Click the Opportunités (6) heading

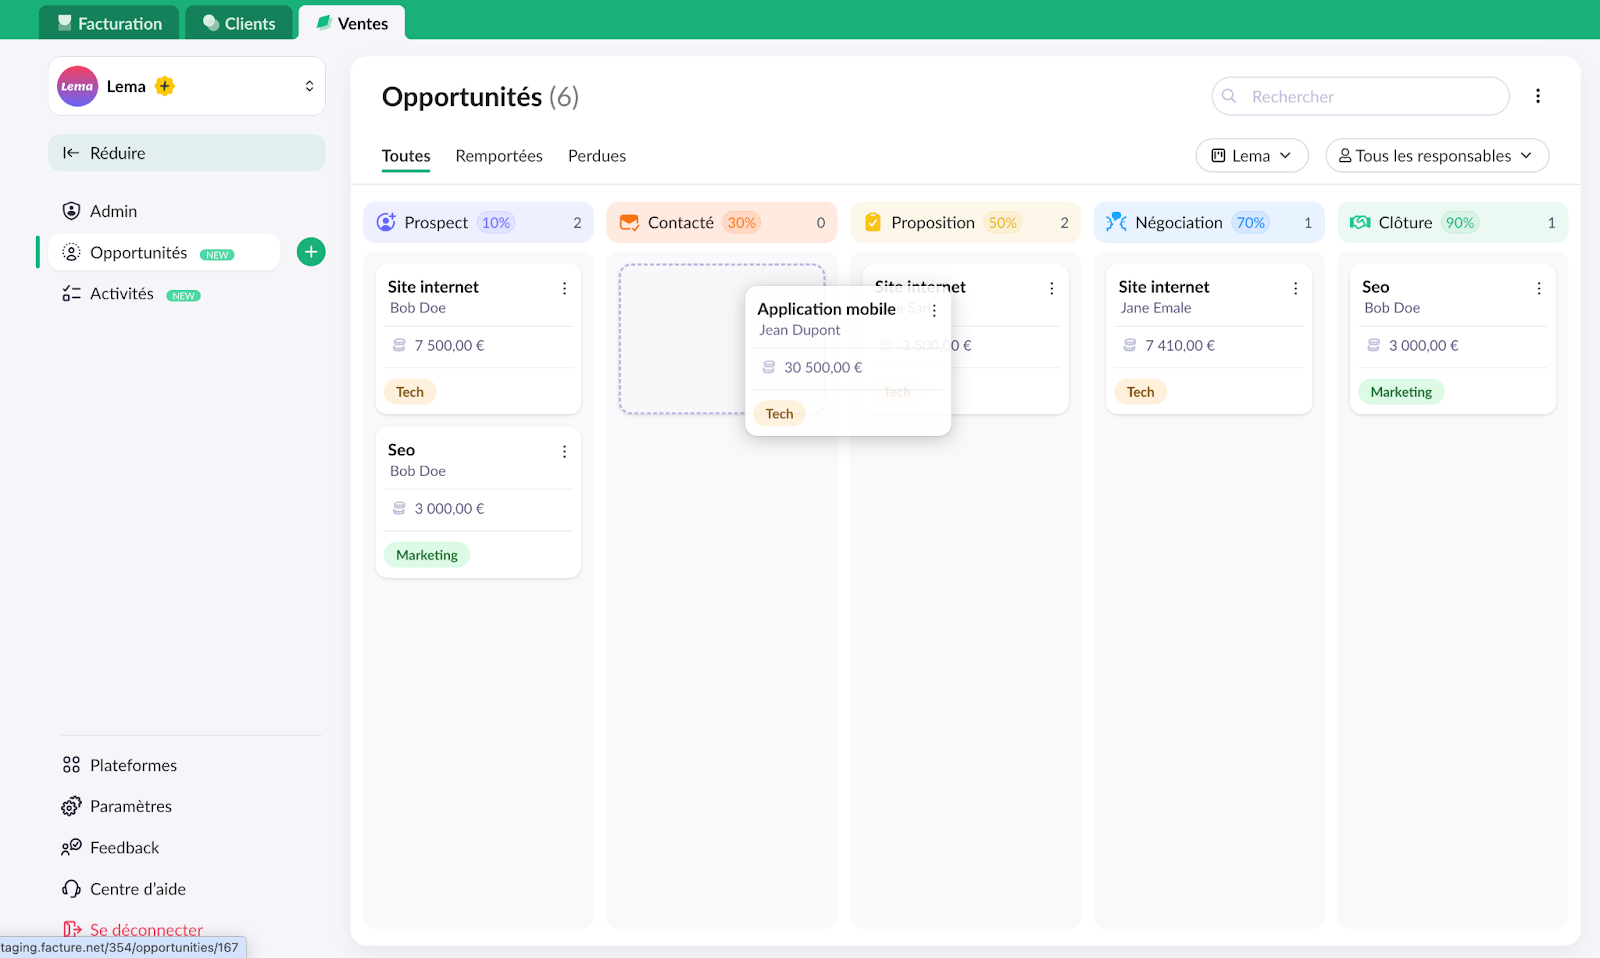(x=480, y=97)
